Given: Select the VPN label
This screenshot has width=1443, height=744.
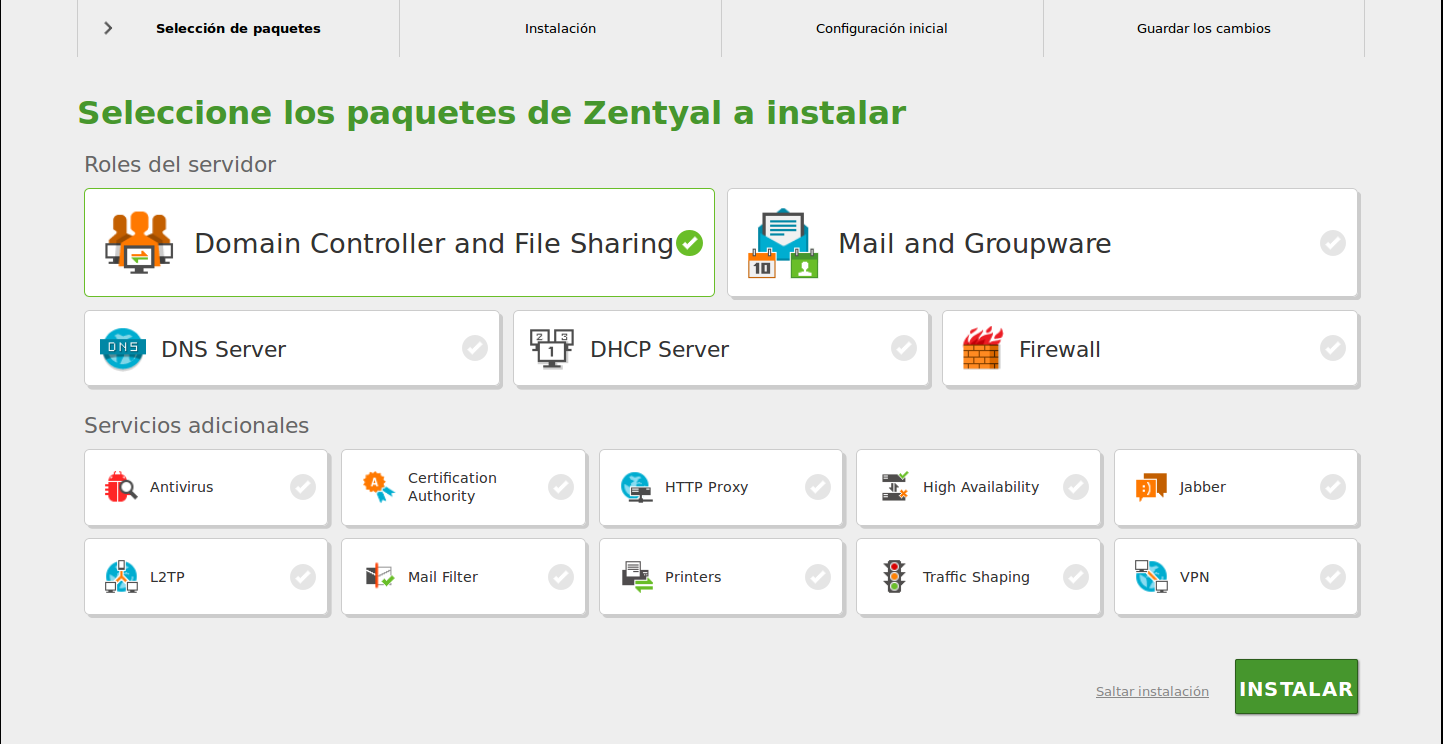Looking at the screenshot, I should 1195,577.
